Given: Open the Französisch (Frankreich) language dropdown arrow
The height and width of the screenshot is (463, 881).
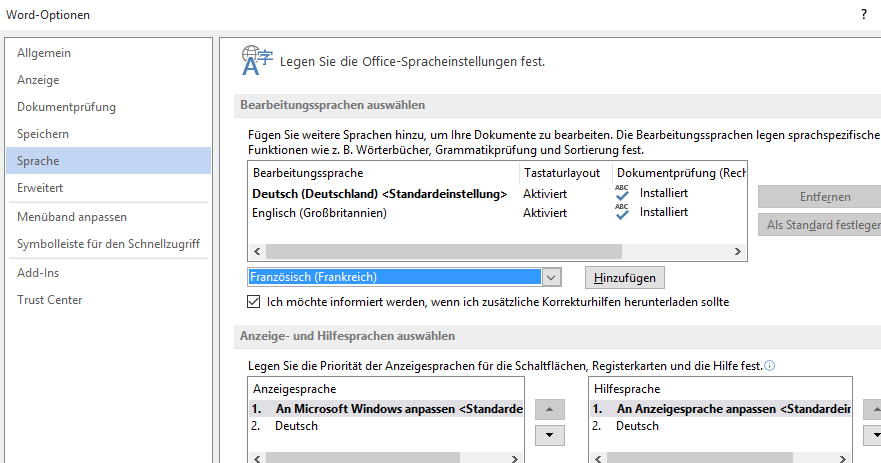Looking at the screenshot, I should pyautogui.click(x=551, y=277).
